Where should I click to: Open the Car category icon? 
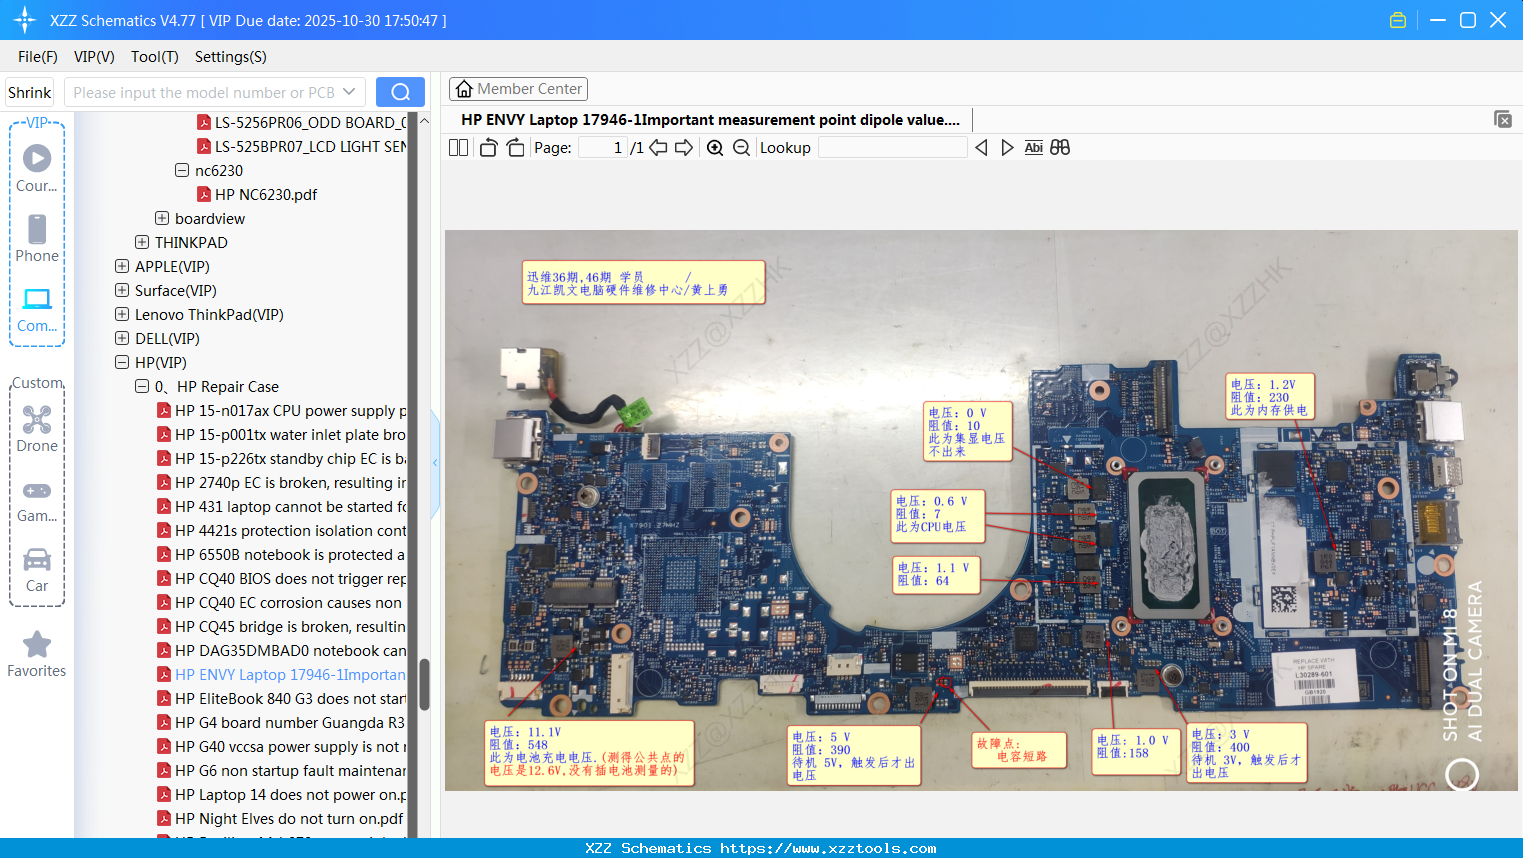37,569
